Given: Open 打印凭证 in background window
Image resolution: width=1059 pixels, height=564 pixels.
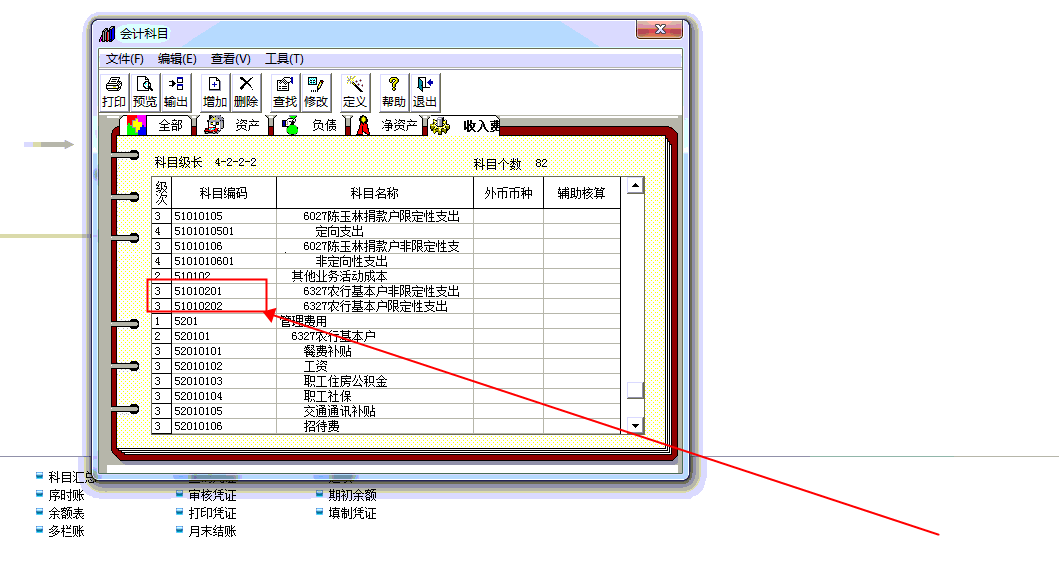Looking at the screenshot, I should click(212, 513).
